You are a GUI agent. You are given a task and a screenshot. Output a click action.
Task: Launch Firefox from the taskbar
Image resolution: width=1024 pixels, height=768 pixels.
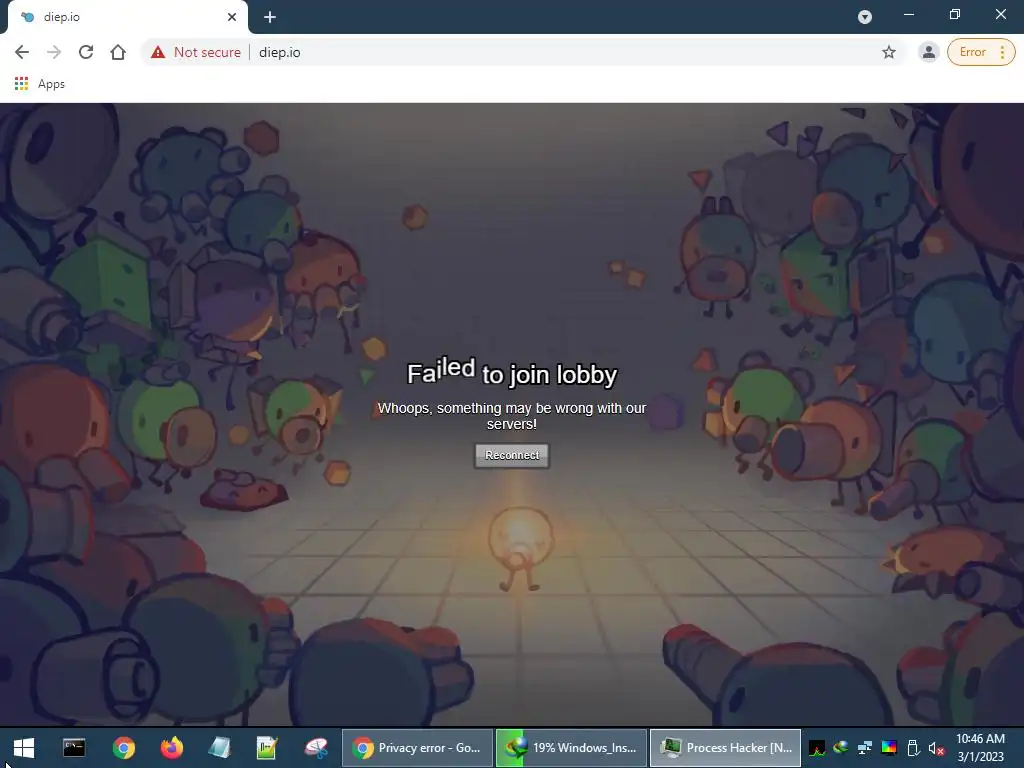tap(172, 748)
